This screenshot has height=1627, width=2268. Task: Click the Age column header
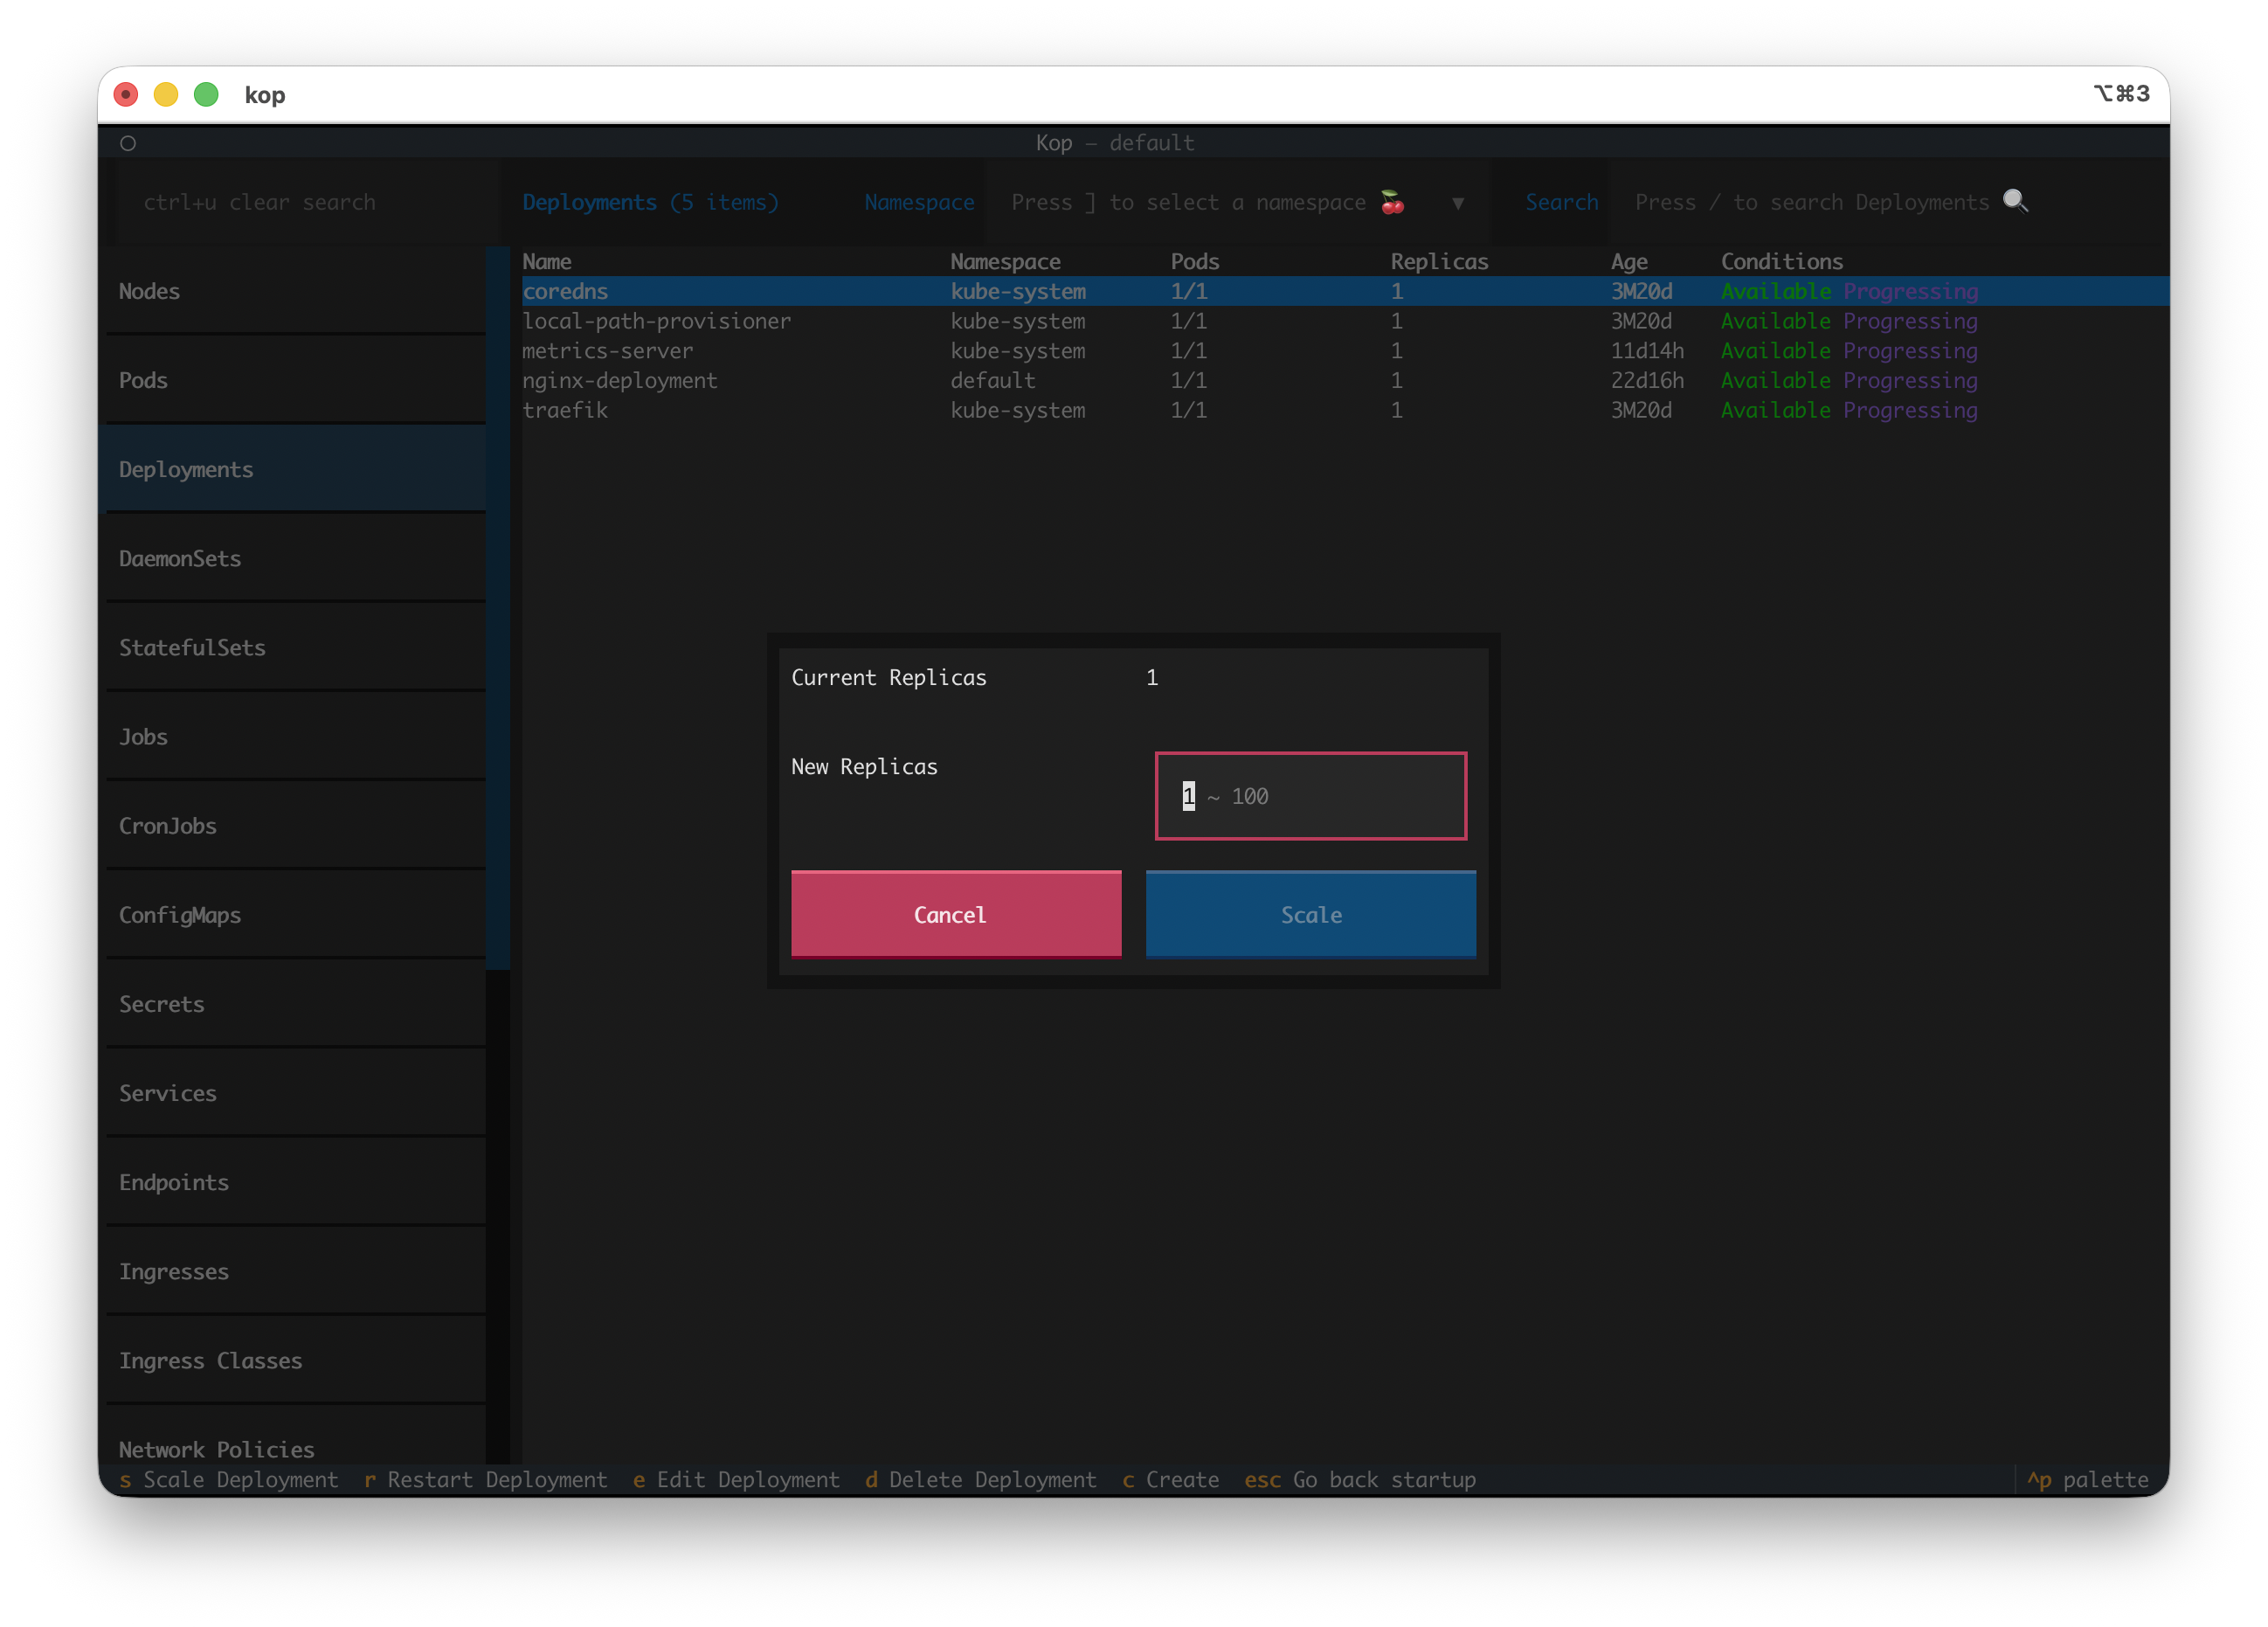(1629, 262)
